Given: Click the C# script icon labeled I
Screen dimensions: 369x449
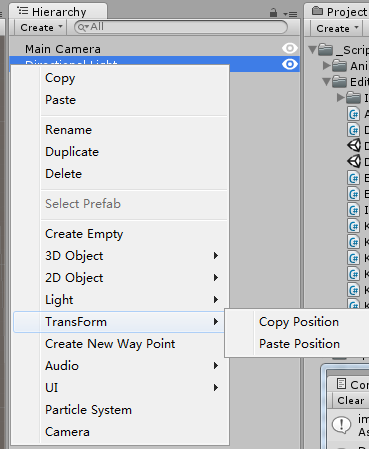Looking at the screenshot, I should coord(354,210).
